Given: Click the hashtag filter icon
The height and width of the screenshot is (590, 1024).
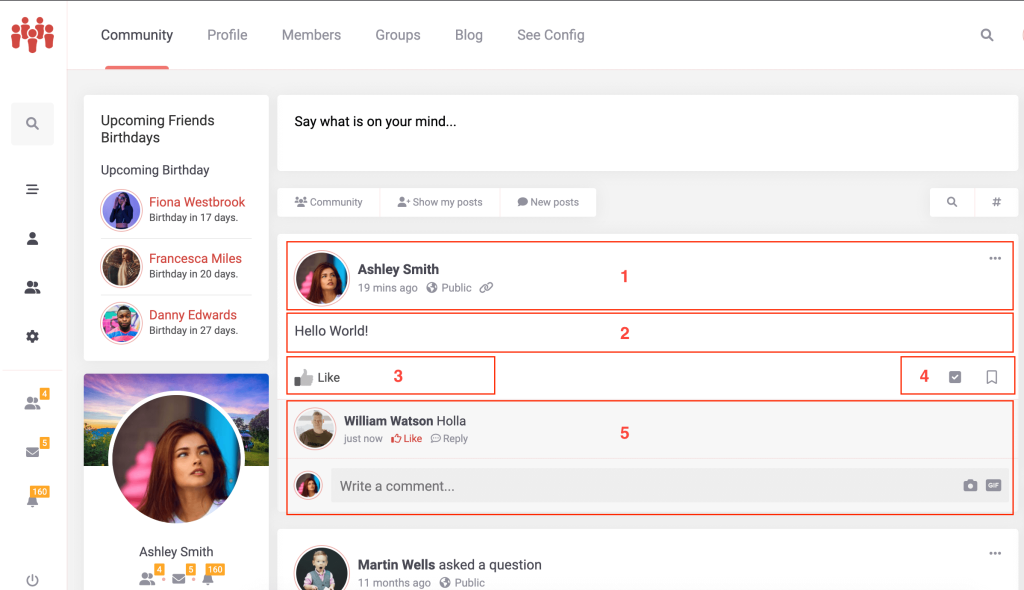Looking at the screenshot, I should pos(996,202).
